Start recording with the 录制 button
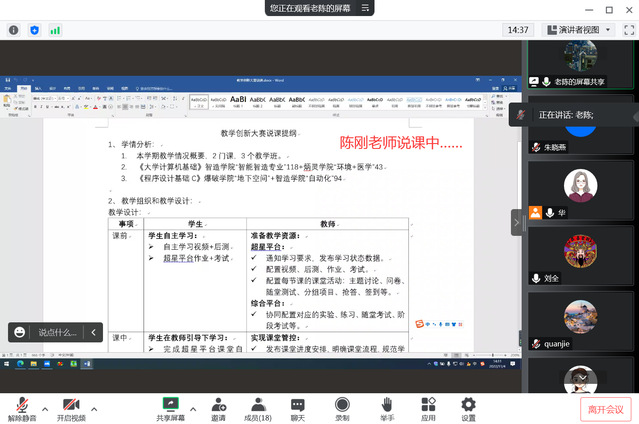639x424 pixels. (x=342, y=408)
